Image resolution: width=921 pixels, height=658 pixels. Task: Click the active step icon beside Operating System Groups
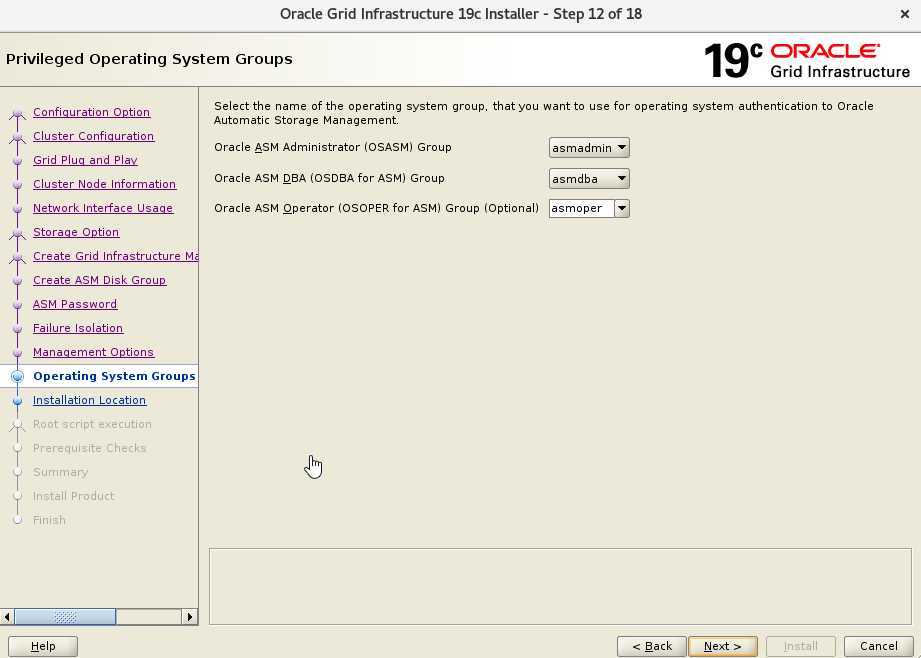[18, 377]
